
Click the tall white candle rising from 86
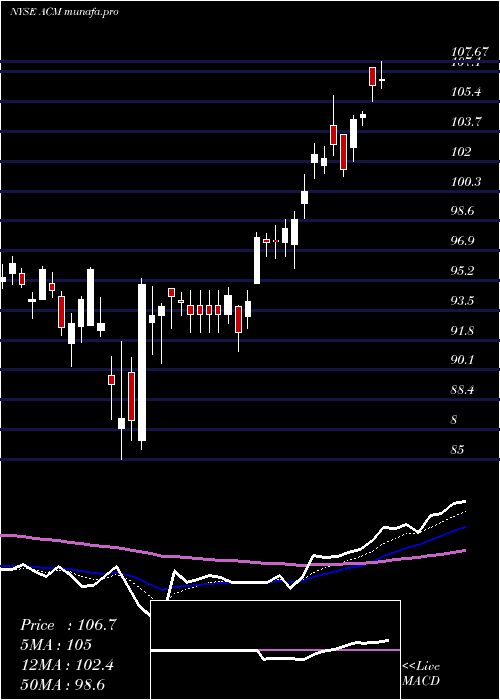(x=142, y=362)
